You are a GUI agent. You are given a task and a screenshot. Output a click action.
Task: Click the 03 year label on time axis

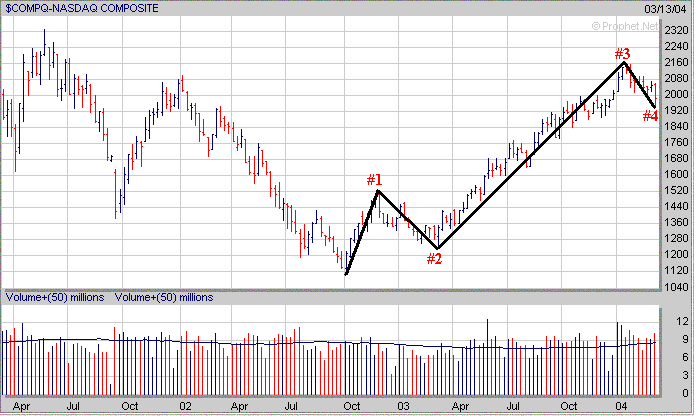[x=403, y=406]
